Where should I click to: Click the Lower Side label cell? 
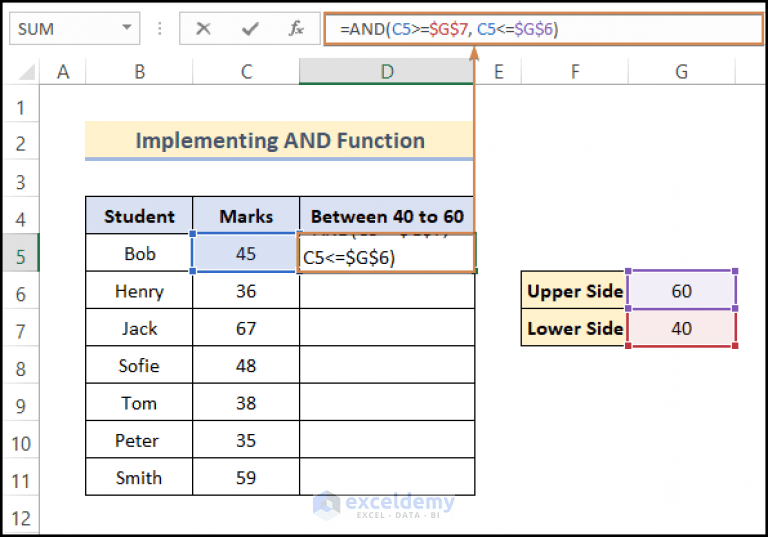[x=575, y=328]
